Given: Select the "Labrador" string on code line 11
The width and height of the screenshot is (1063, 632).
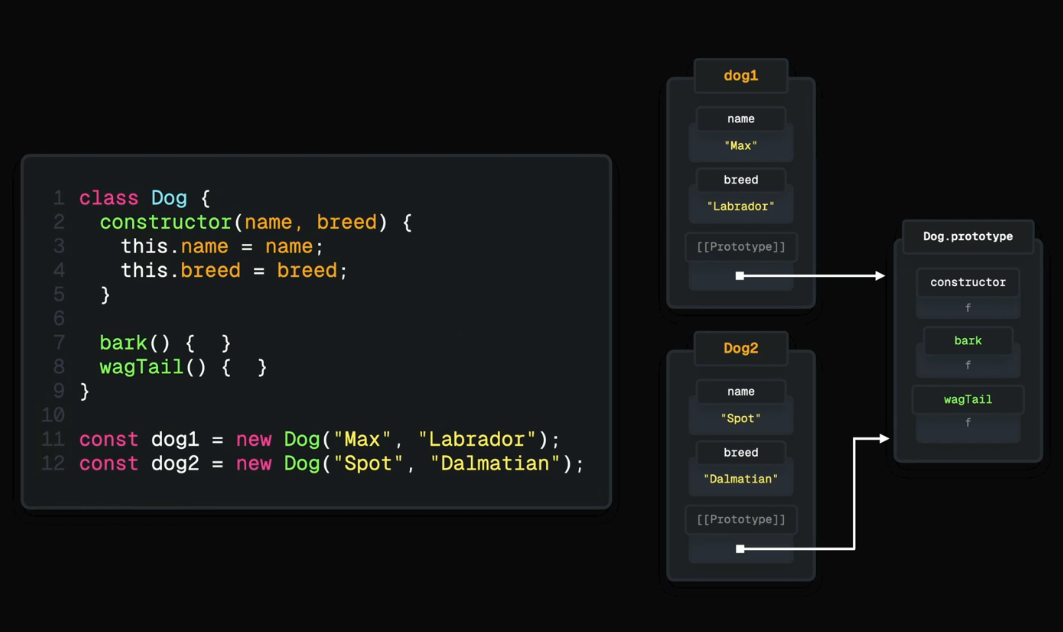Looking at the screenshot, I should click(x=477, y=439).
